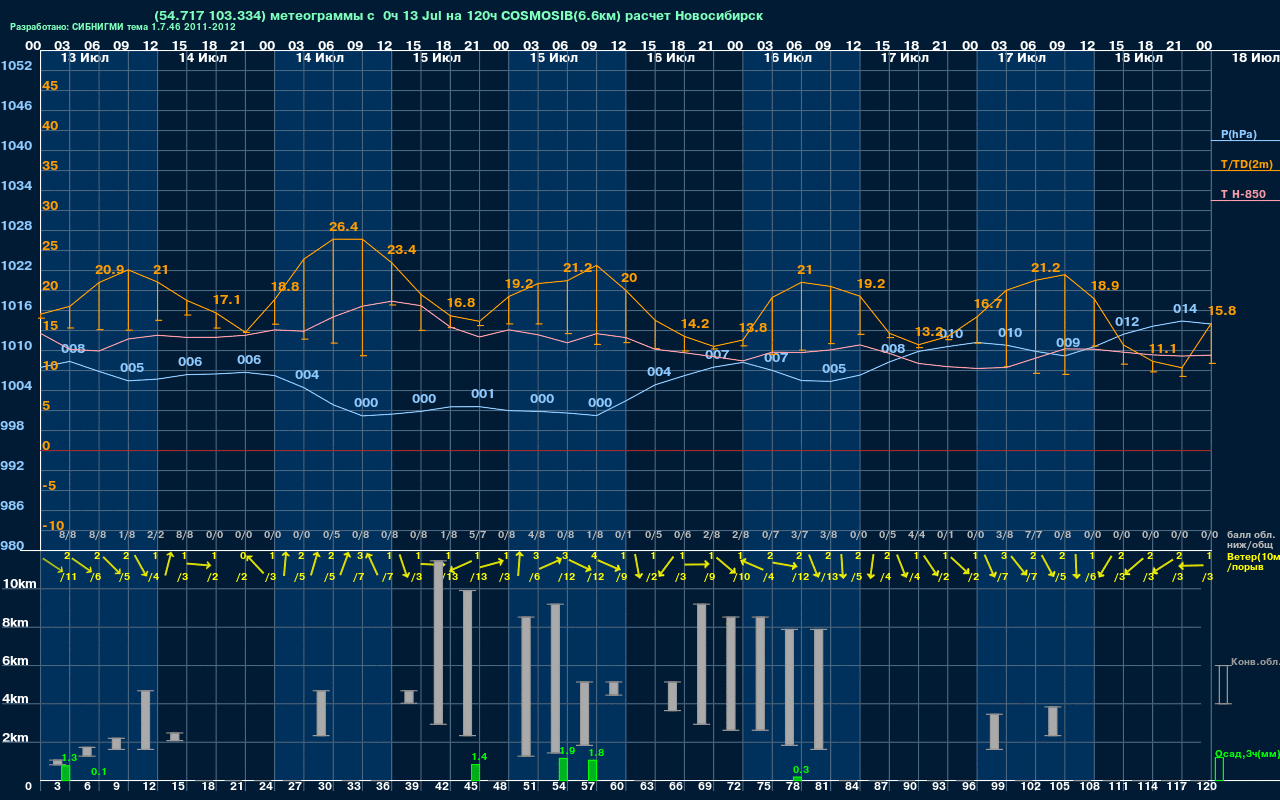Click the final temperature value 15.8
Image resolution: width=1280 pixels, height=800 pixels.
1222,311
